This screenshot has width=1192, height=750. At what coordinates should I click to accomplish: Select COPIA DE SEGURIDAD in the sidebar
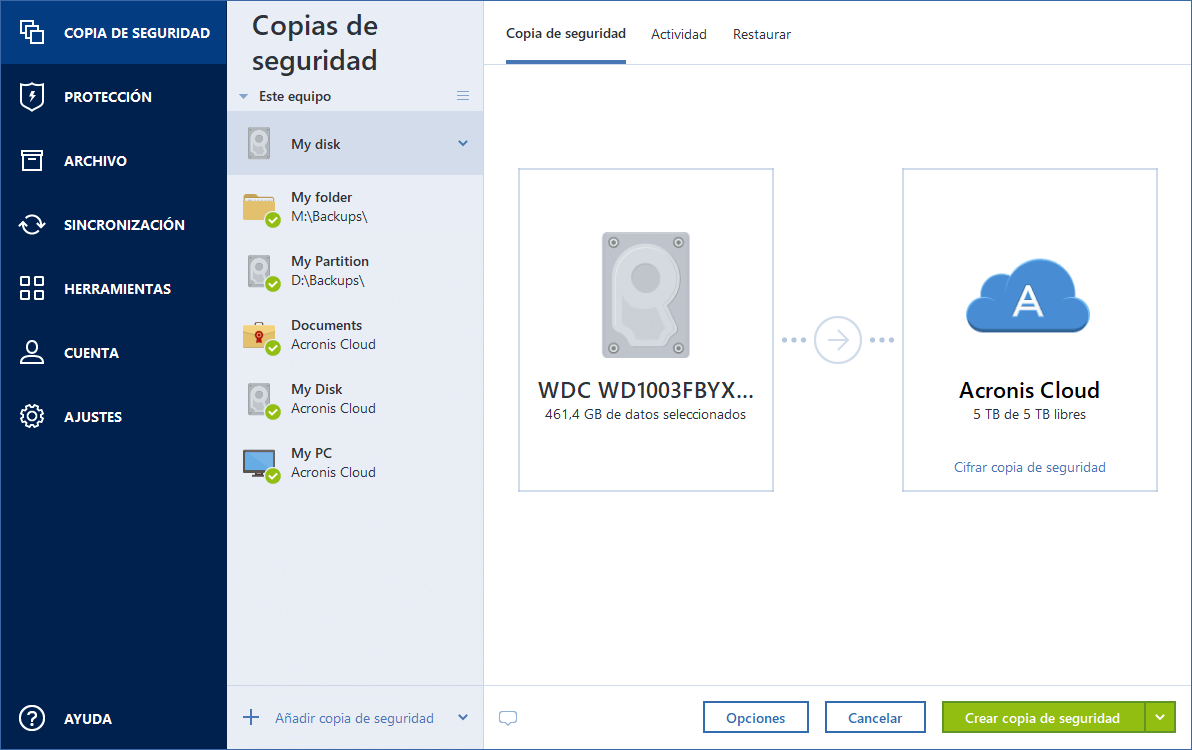pyautogui.click(x=113, y=32)
